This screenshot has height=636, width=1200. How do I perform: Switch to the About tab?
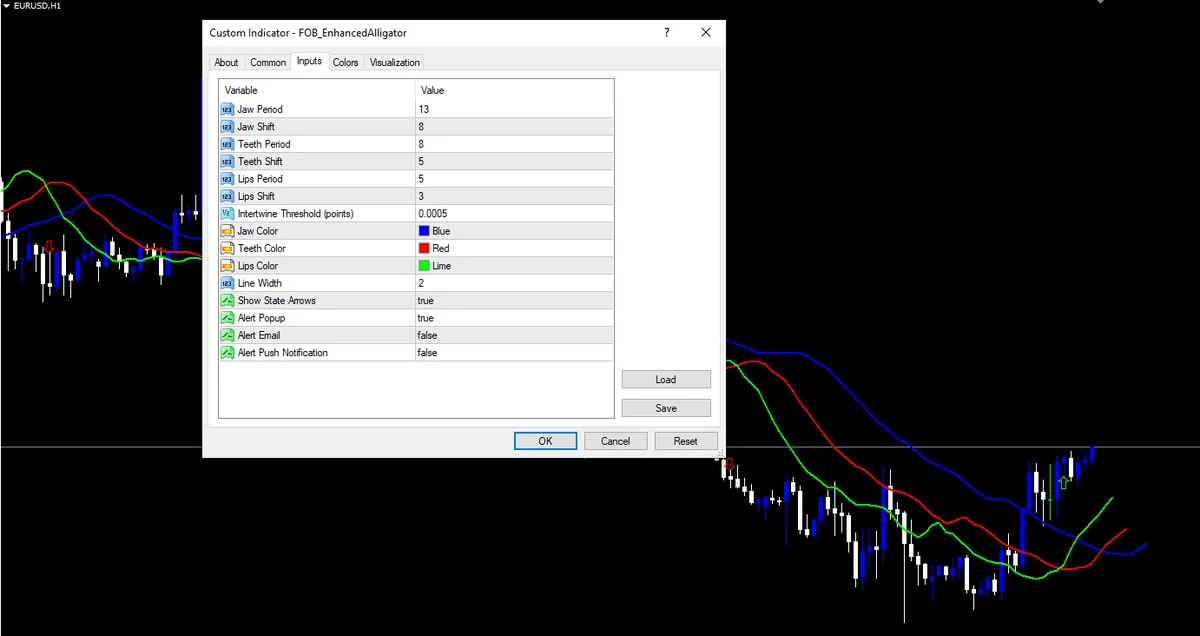(226, 62)
